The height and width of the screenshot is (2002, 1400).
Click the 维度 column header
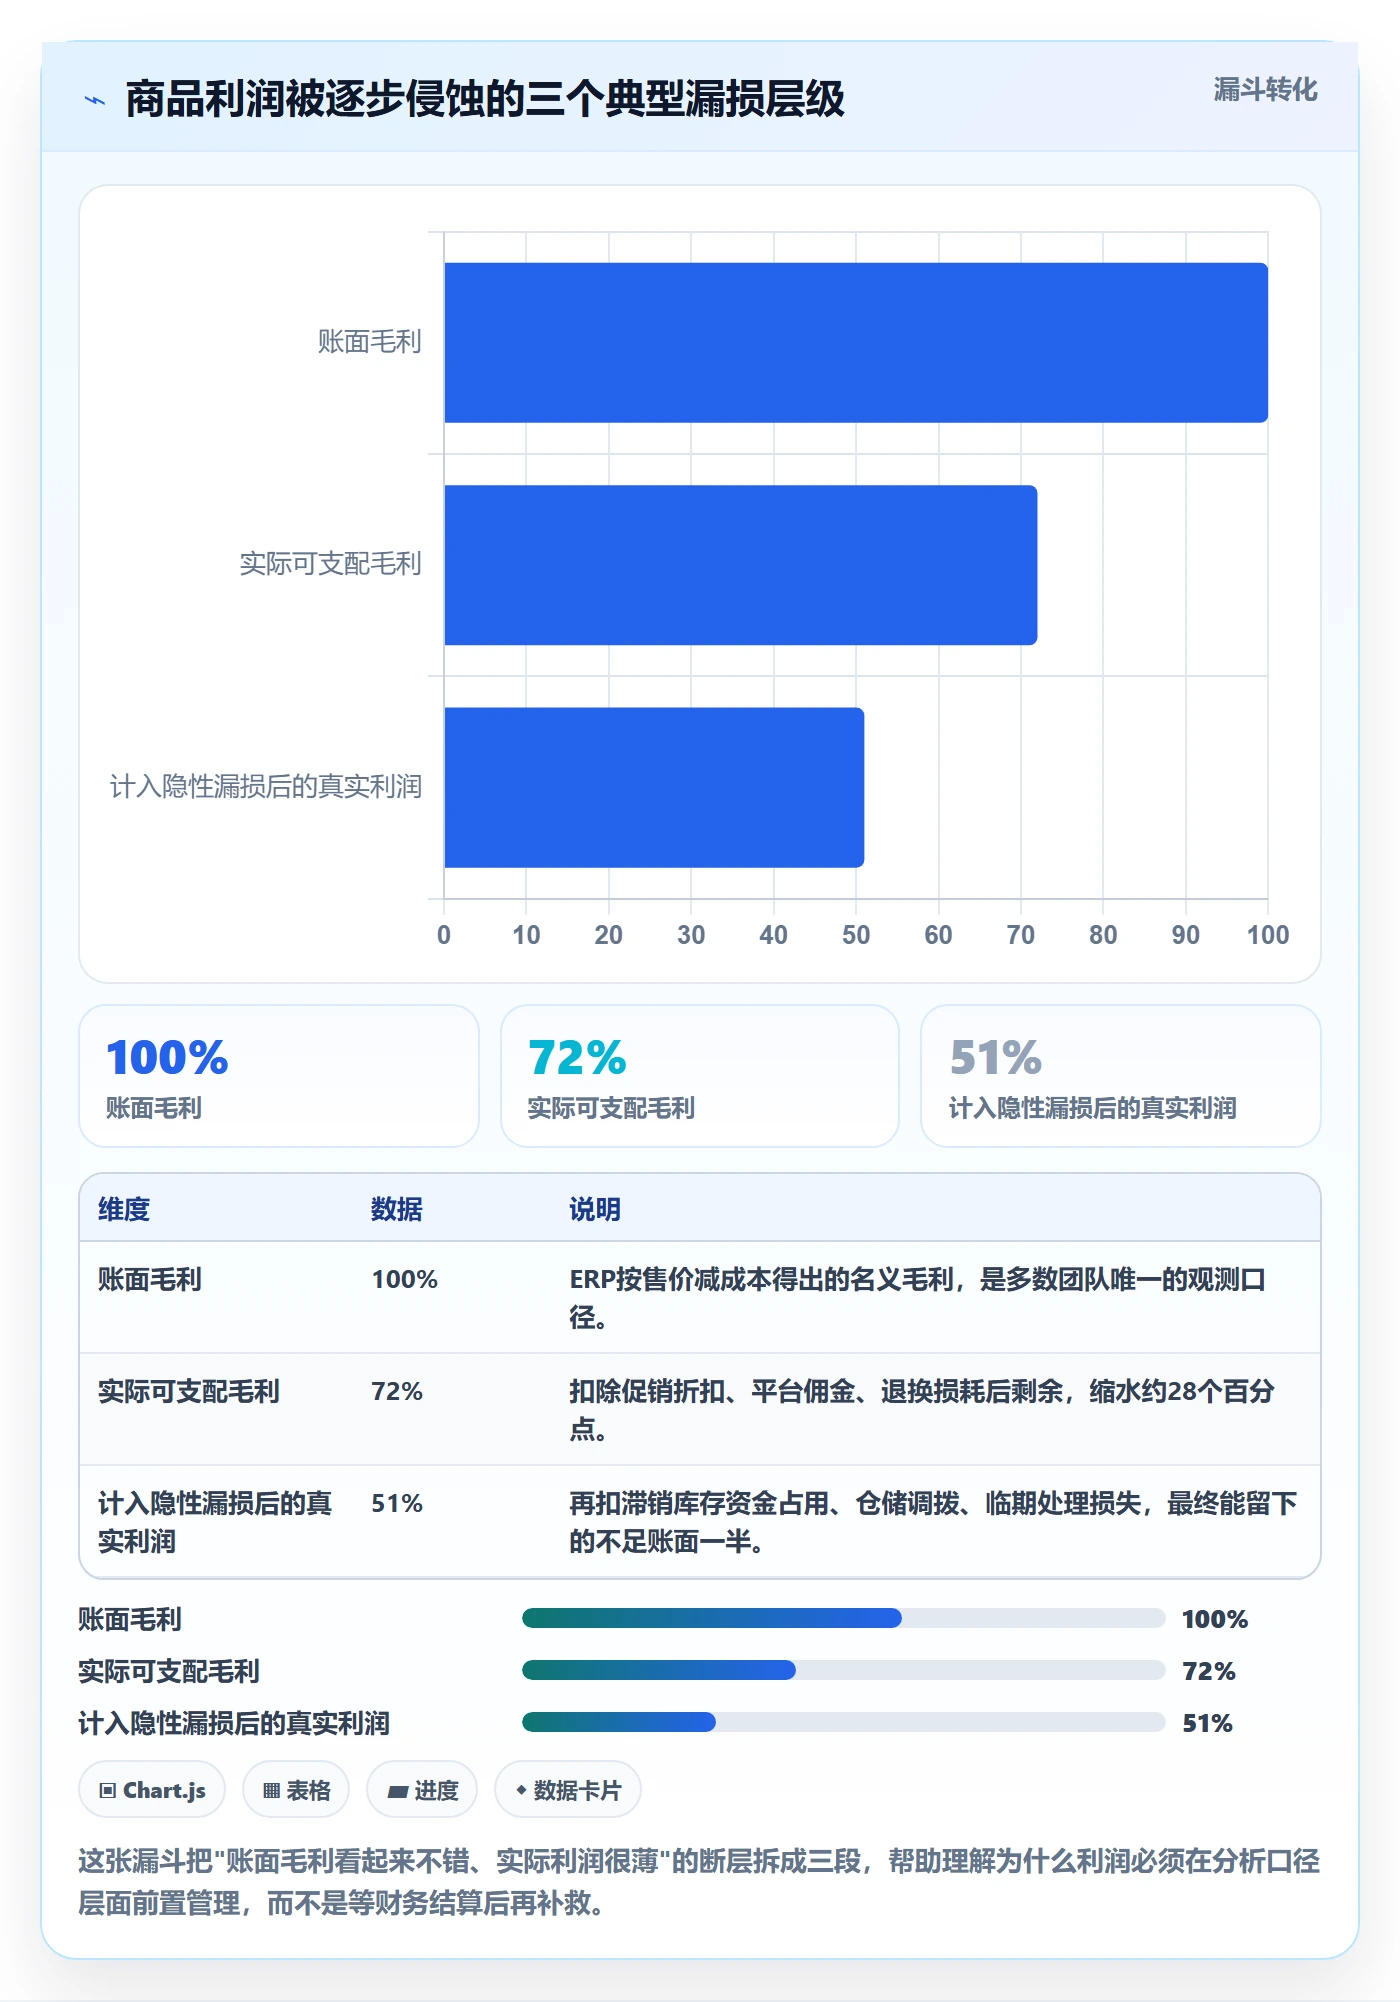(124, 1209)
